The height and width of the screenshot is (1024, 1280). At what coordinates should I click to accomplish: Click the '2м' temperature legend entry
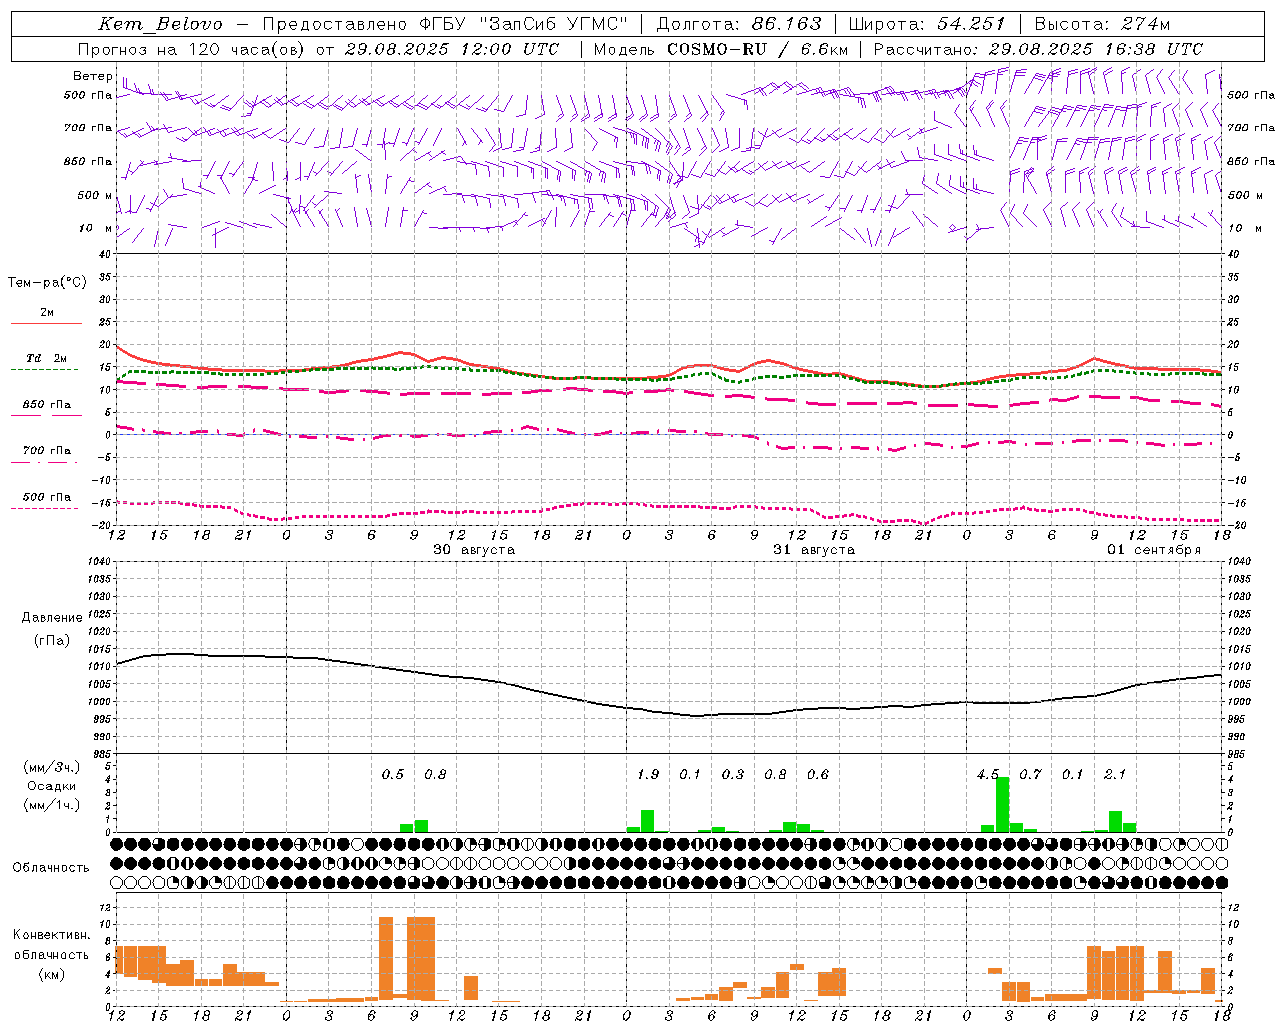tap(47, 312)
